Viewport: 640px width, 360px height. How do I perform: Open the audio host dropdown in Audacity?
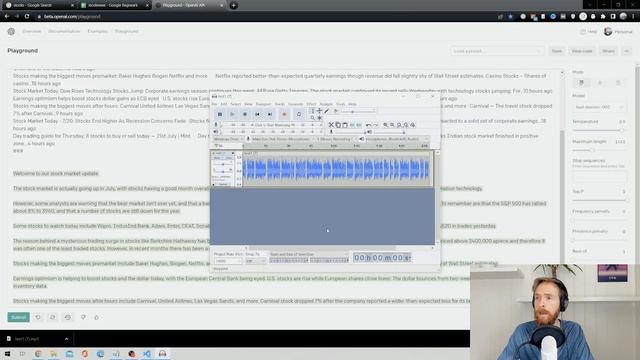(x=228, y=139)
